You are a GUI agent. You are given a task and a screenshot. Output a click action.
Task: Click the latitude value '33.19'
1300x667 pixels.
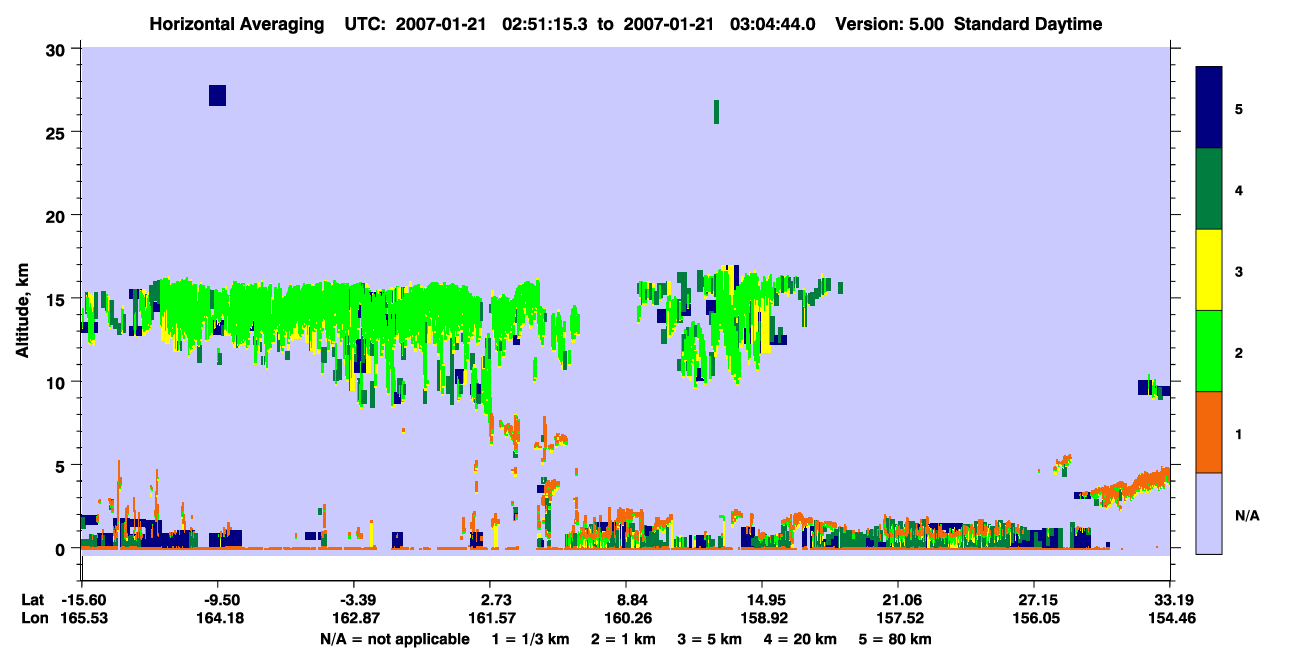coord(1172,600)
